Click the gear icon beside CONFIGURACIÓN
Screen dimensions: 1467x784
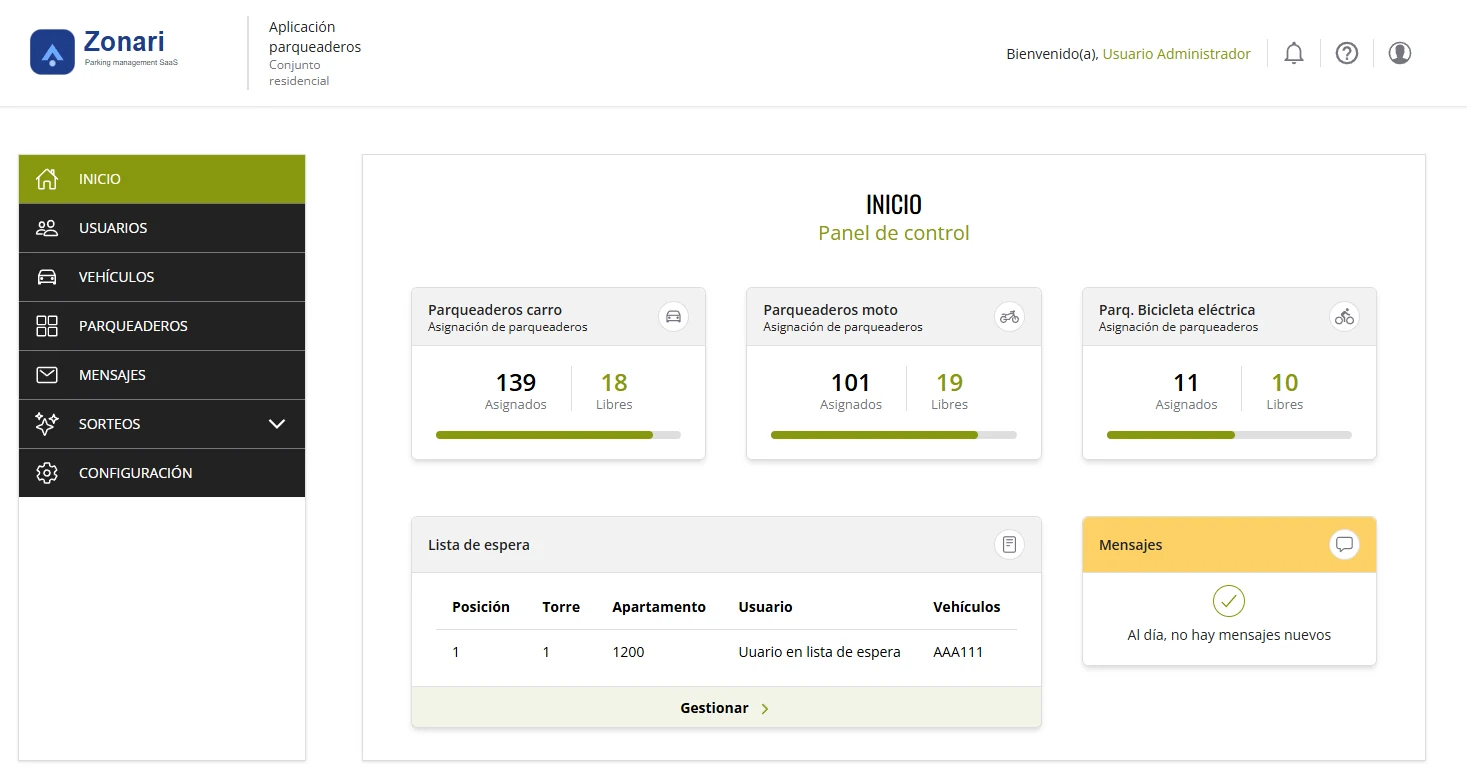coord(47,473)
